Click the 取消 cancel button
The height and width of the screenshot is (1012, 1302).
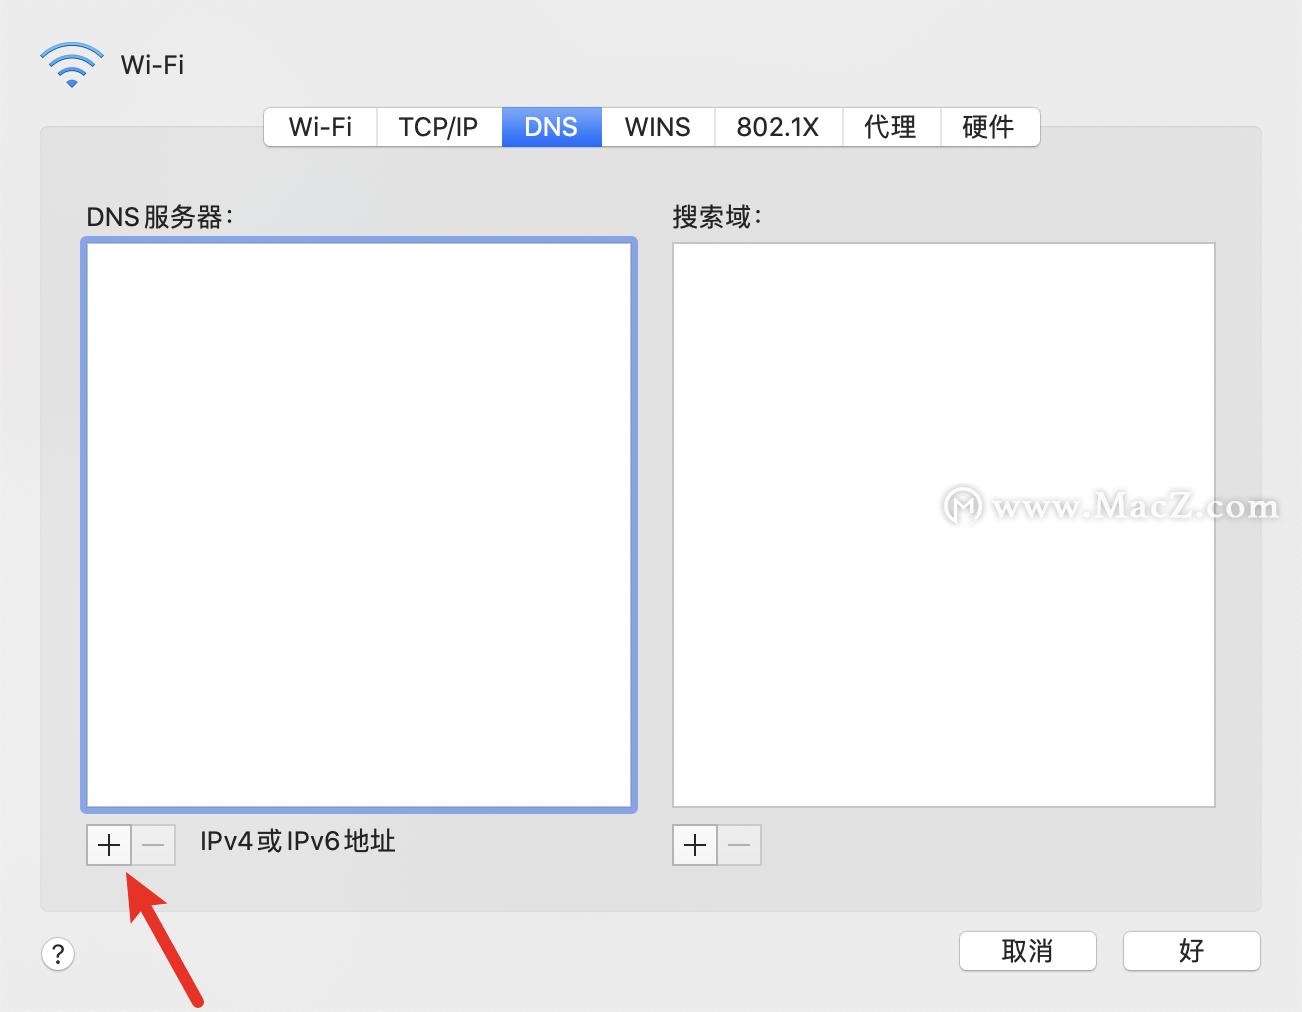pos(1027,951)
